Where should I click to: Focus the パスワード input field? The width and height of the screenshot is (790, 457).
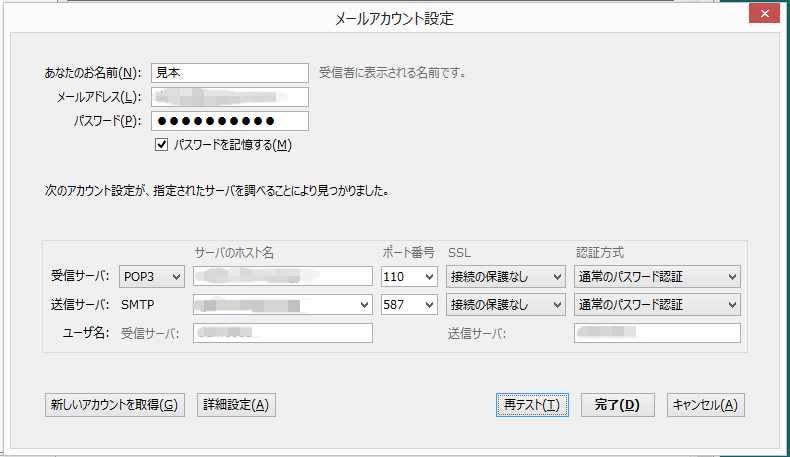229,121
